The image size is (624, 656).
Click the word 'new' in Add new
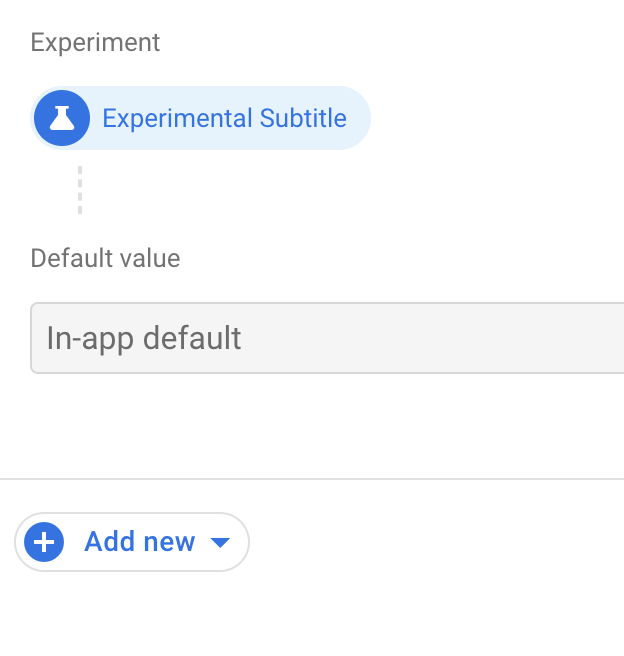[x=169, y=542]
